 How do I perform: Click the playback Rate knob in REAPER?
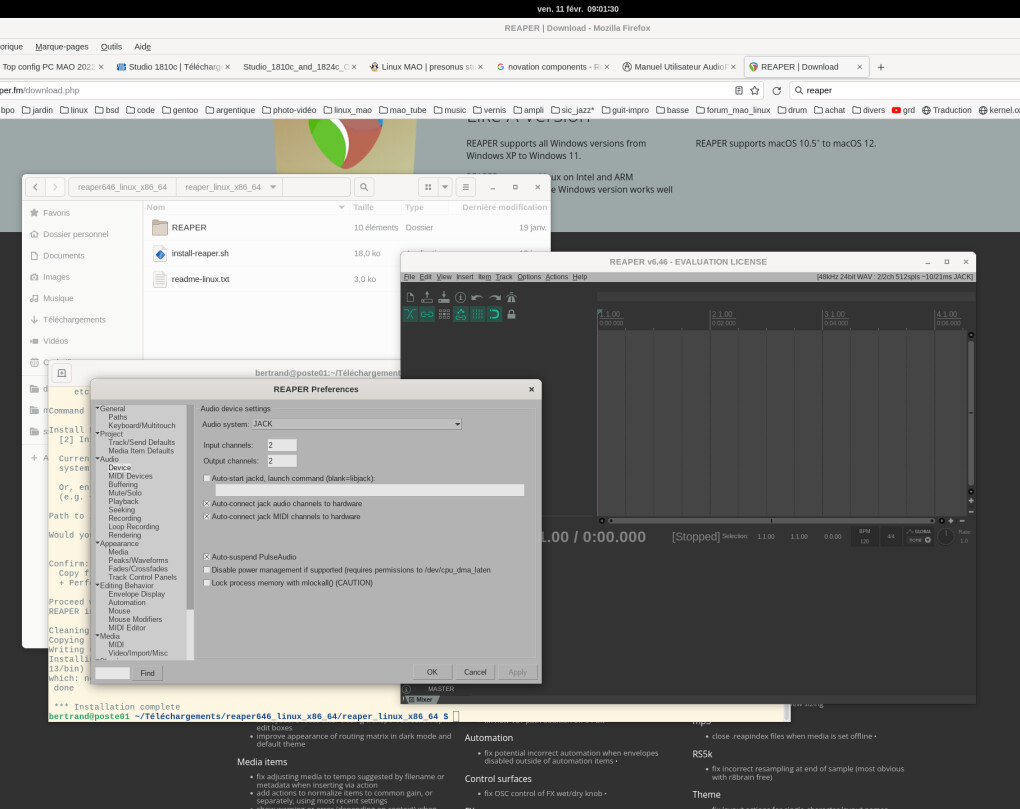(945, 537)
